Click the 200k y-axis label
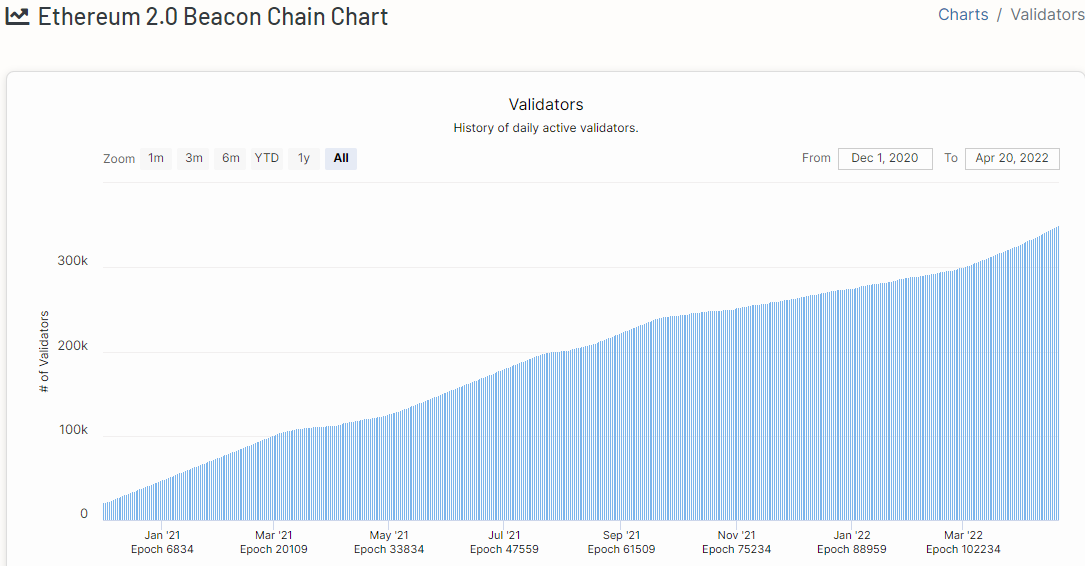The width and height of the screenshot is (1085, 566). (x=73, y=346)
